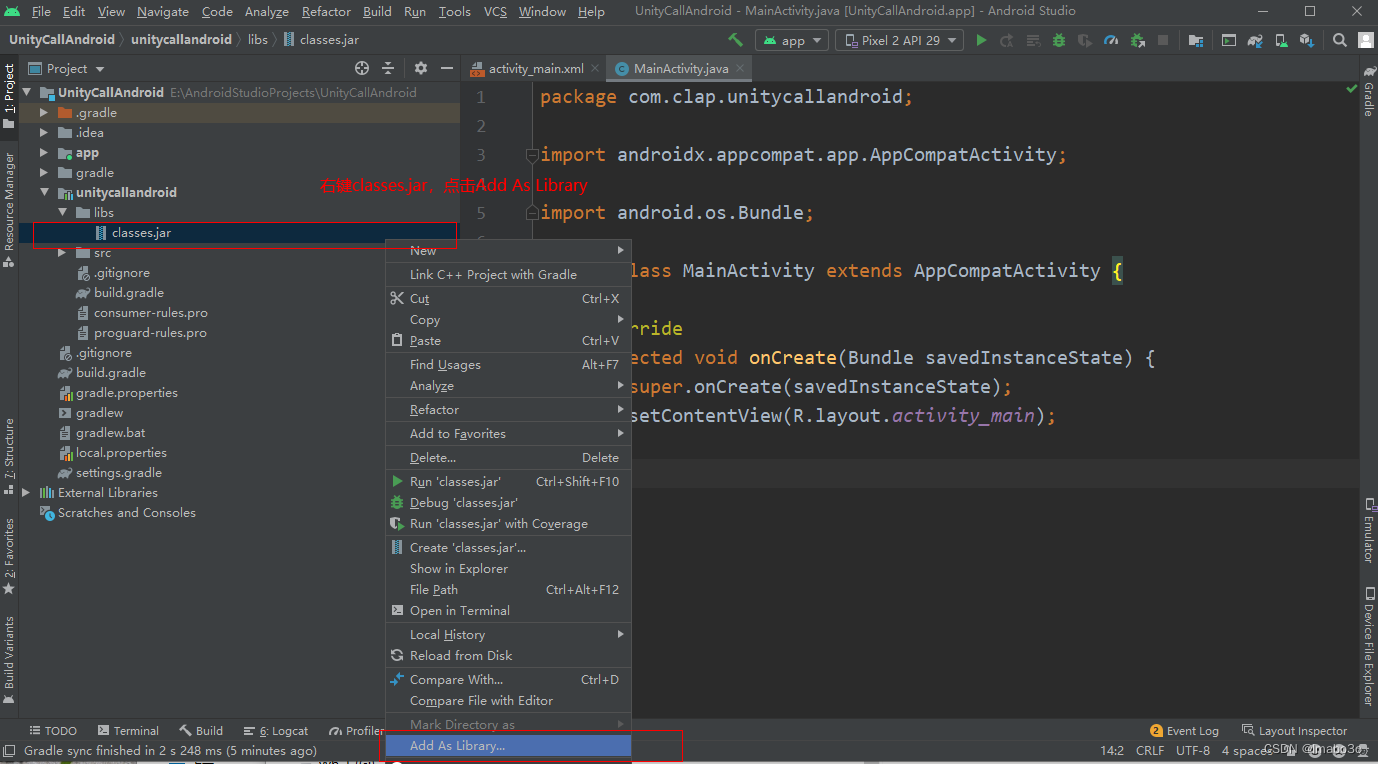Close the MainActivity.java editor tab
This screenshot has width=1378, height=764.
click(742, 69)
